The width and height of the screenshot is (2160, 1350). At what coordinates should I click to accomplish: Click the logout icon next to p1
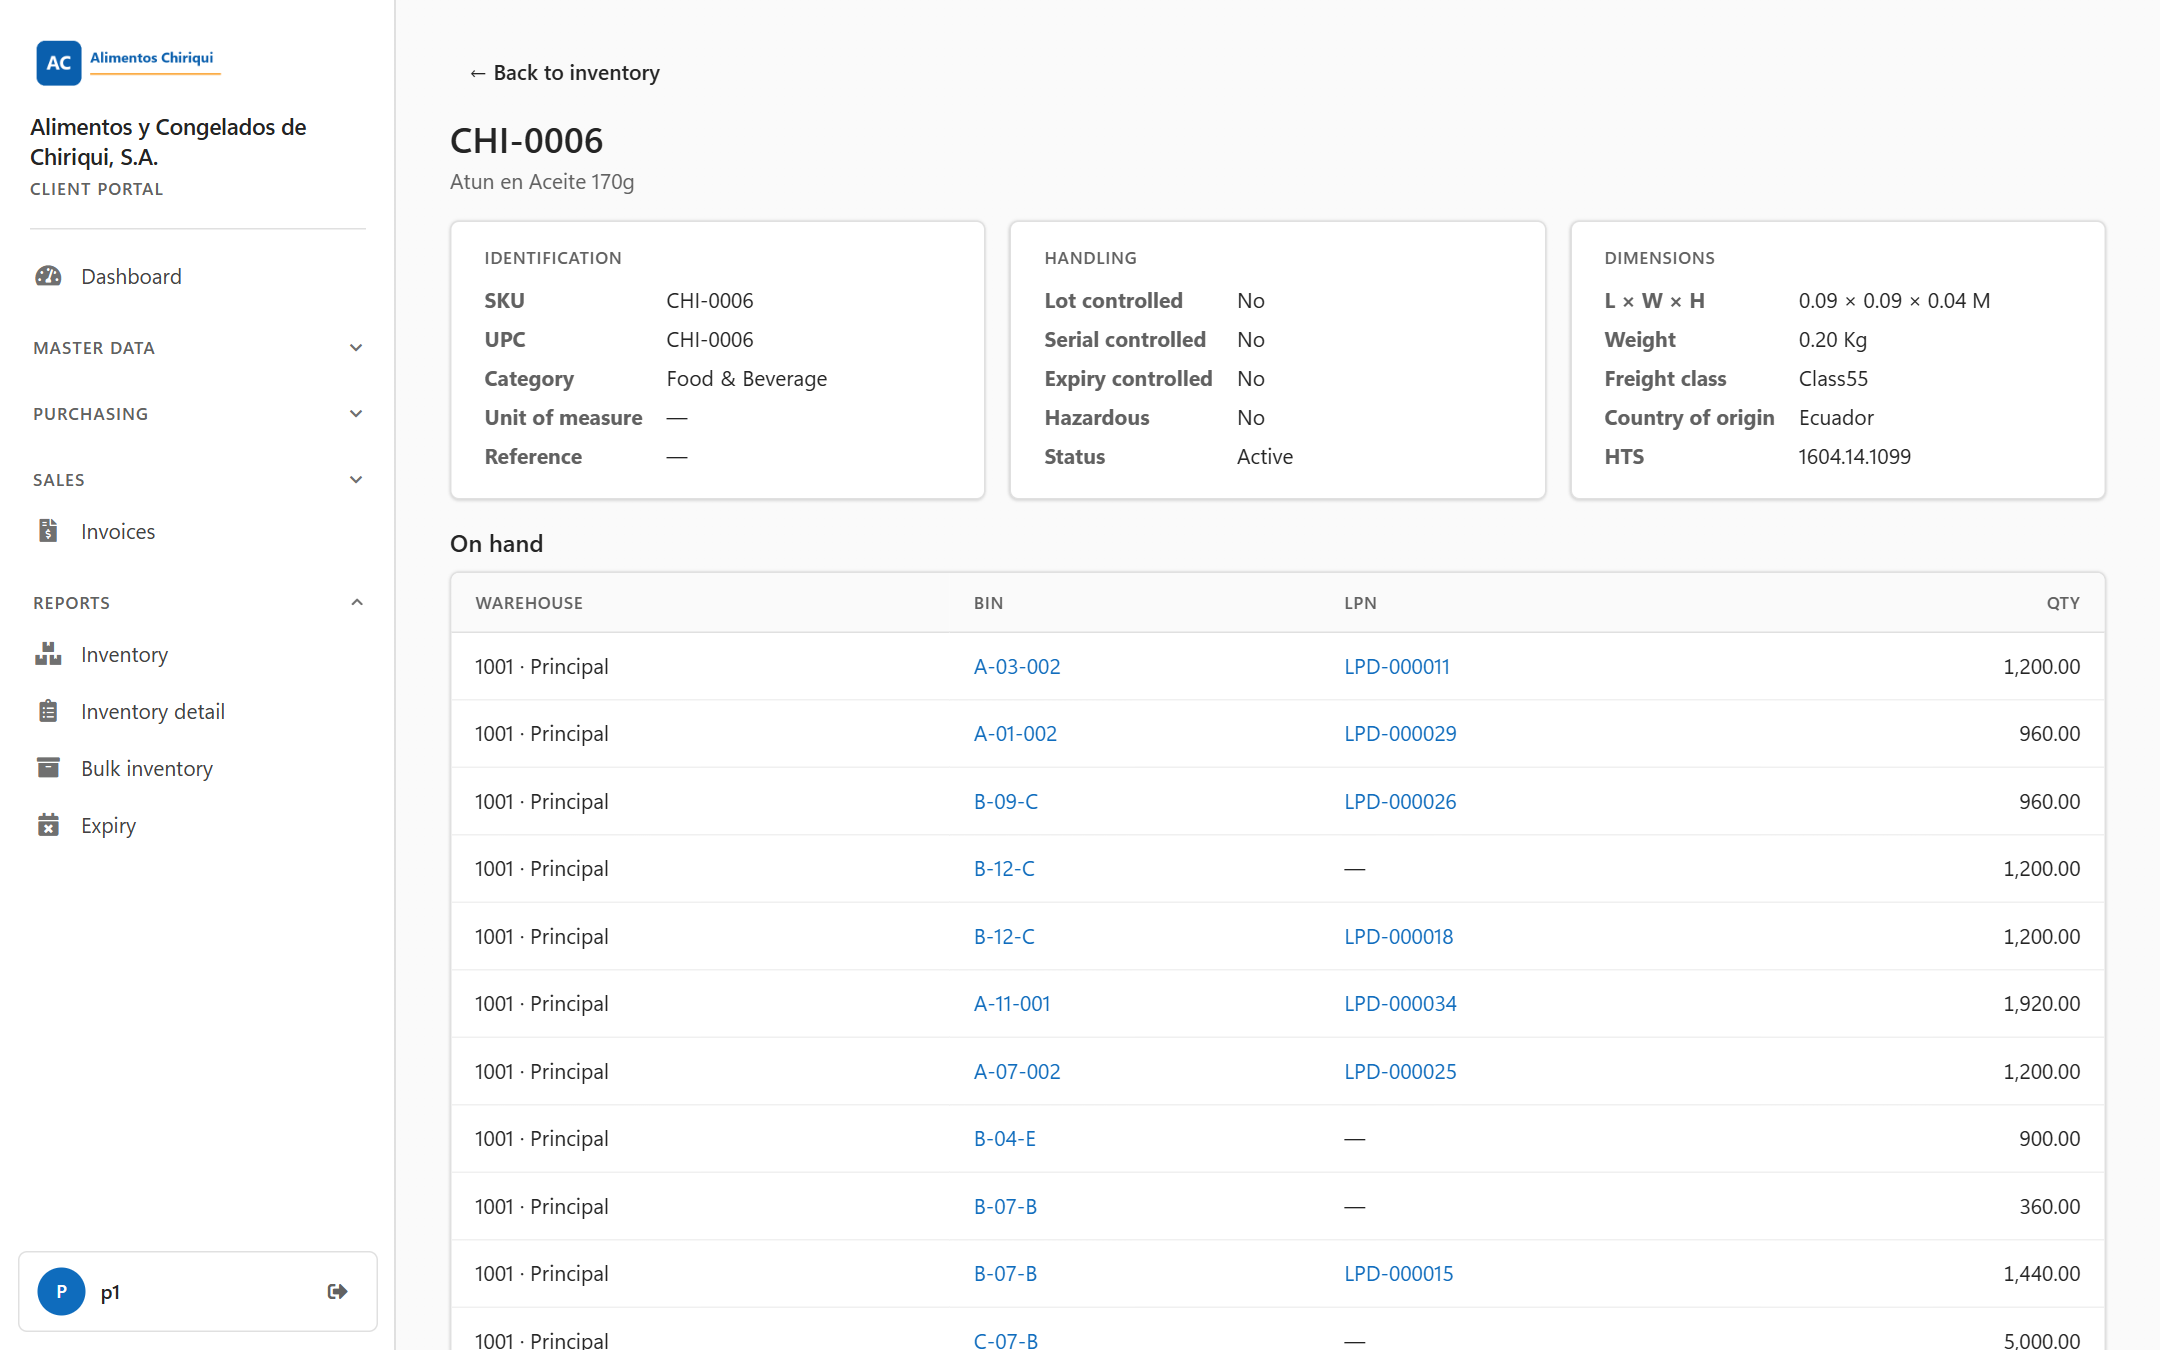337,1291
